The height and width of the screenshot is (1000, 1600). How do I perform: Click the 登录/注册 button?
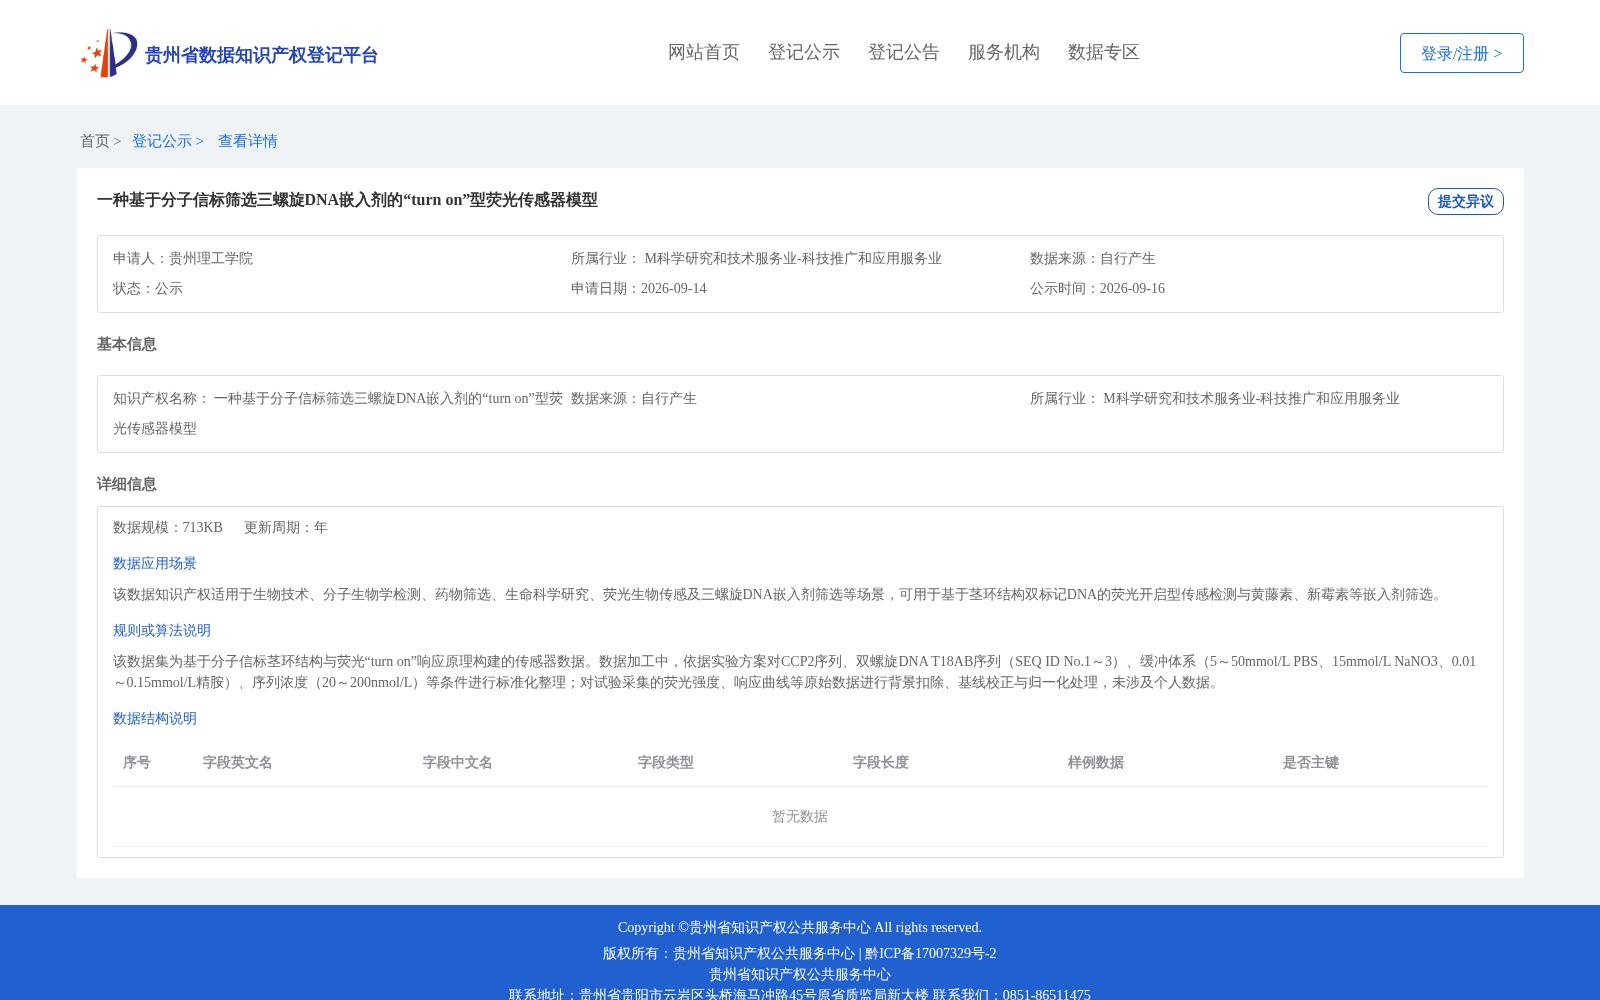click(x=1461, y=53)
